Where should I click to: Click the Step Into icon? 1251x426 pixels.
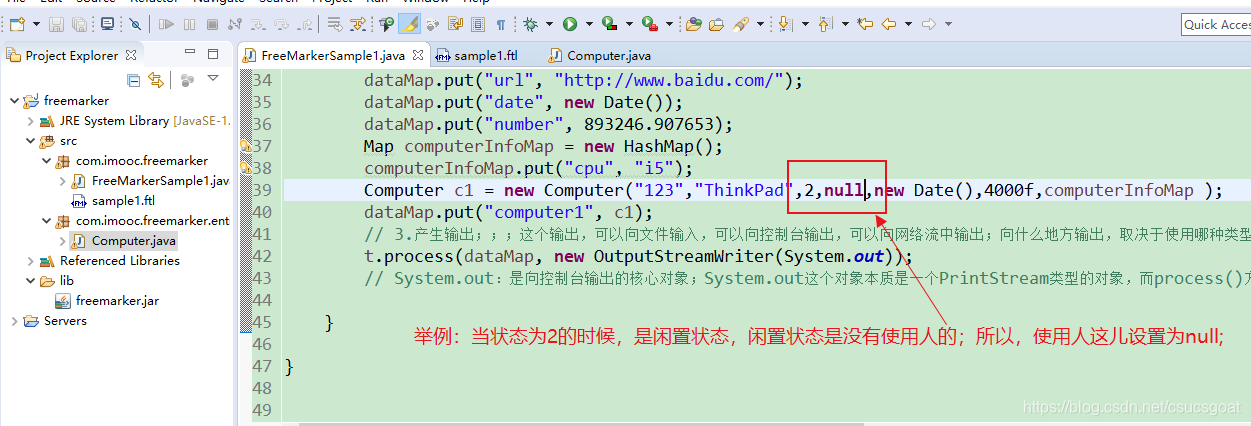pos(258,24)
